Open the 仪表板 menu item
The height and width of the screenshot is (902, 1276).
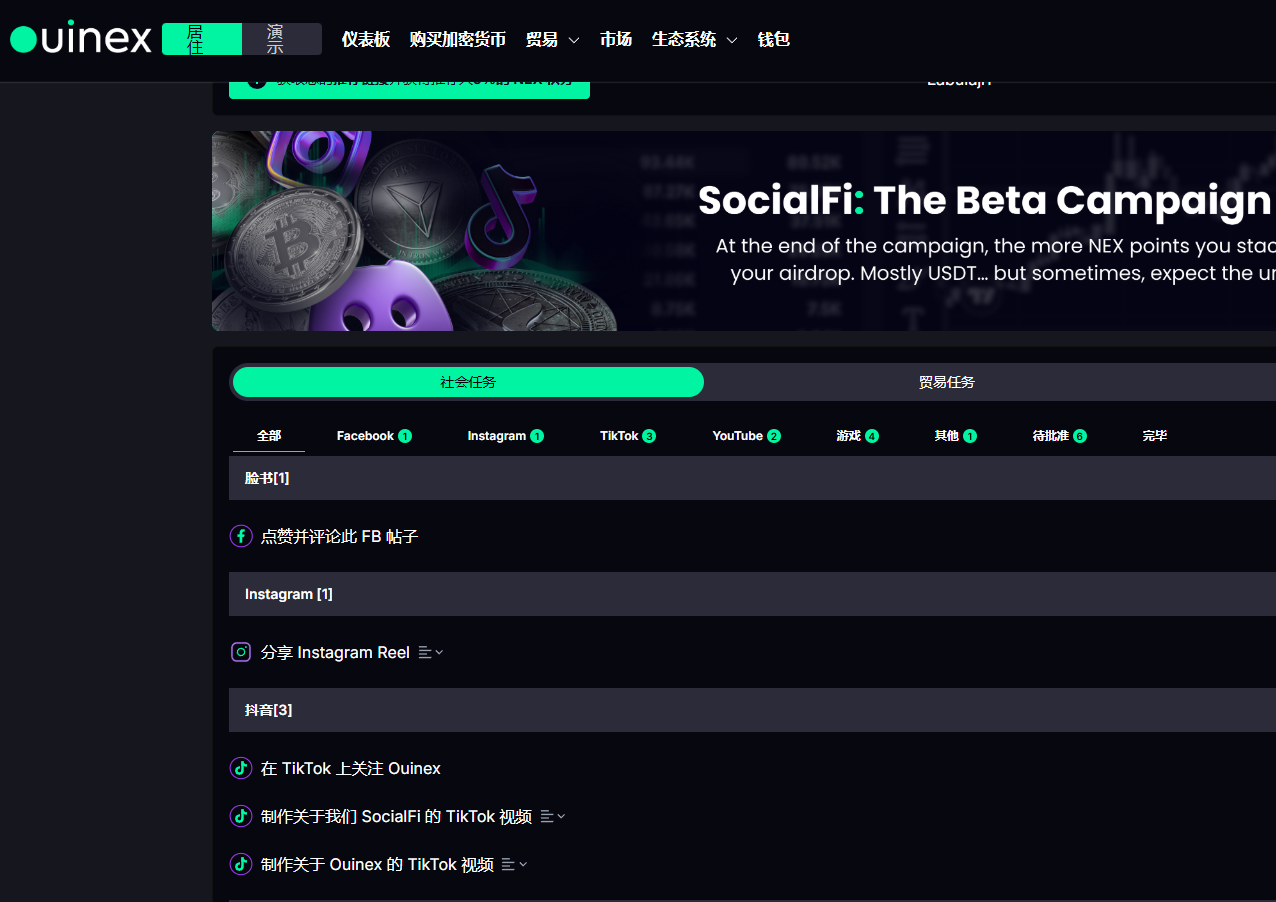(365, 40)
